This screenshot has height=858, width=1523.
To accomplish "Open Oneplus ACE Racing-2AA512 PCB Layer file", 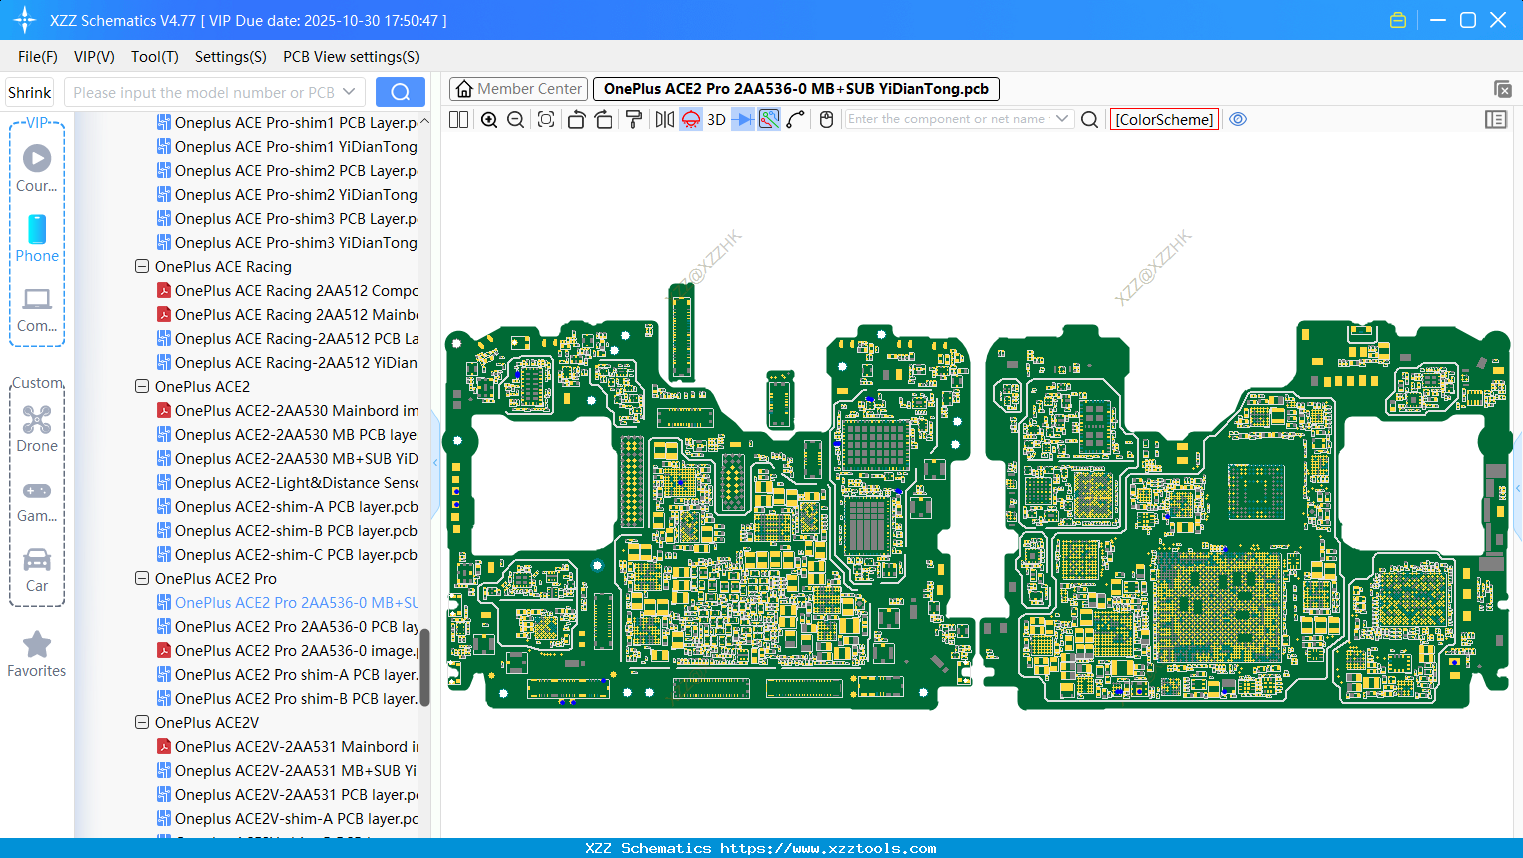I will pos(288,339).
